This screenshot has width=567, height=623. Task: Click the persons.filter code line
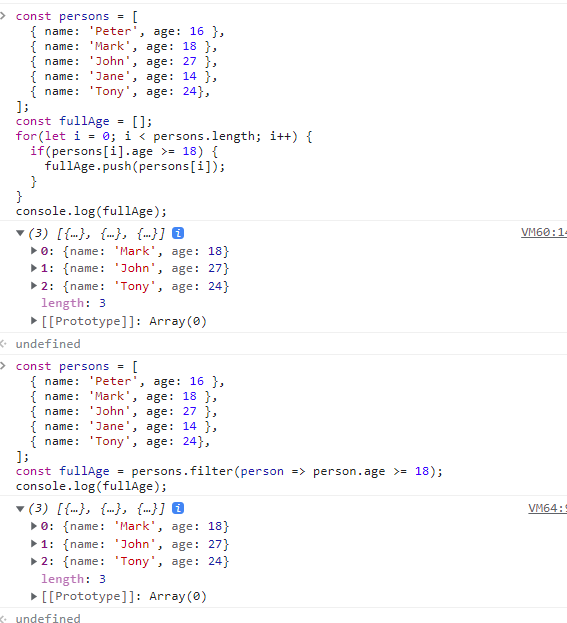[229, 471]
